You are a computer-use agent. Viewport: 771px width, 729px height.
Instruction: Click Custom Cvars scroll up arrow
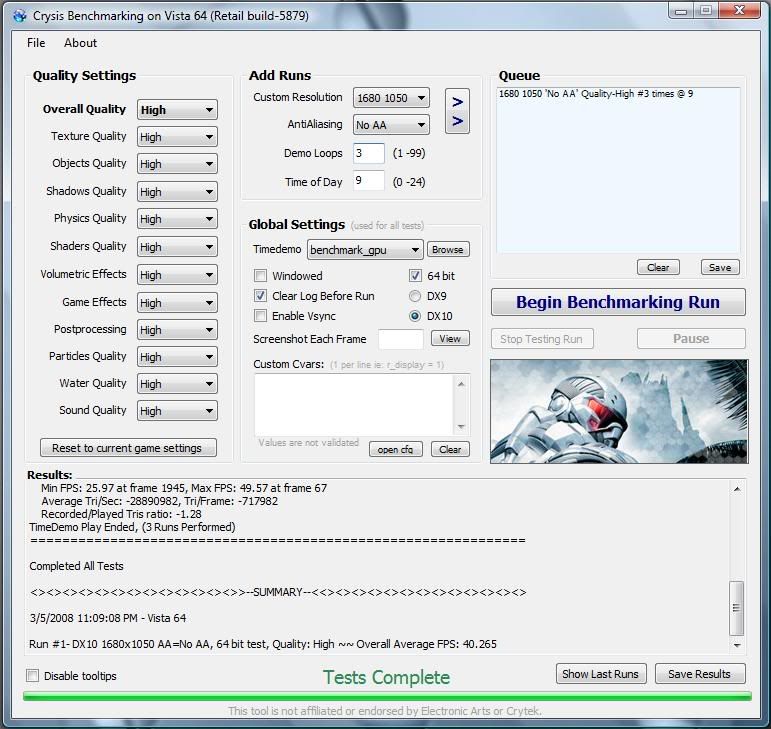point(461,384)
